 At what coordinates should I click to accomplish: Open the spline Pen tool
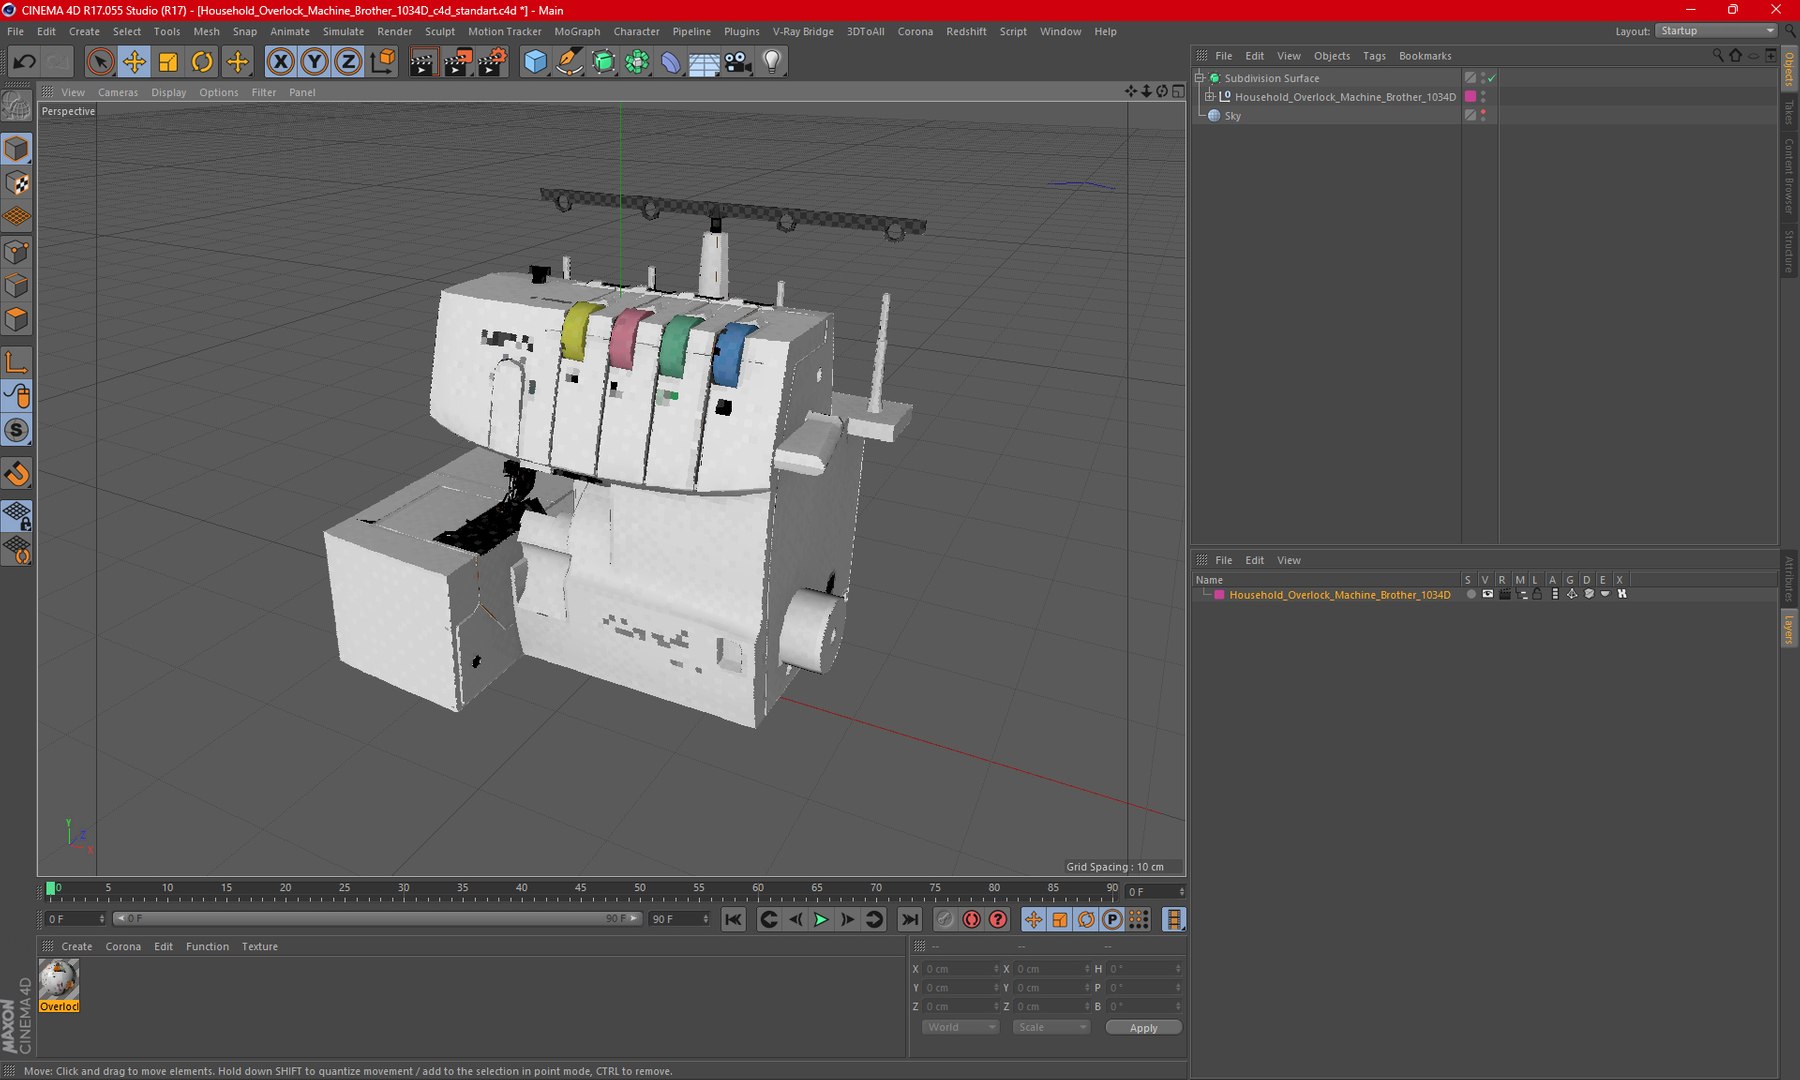coord(569,62)
